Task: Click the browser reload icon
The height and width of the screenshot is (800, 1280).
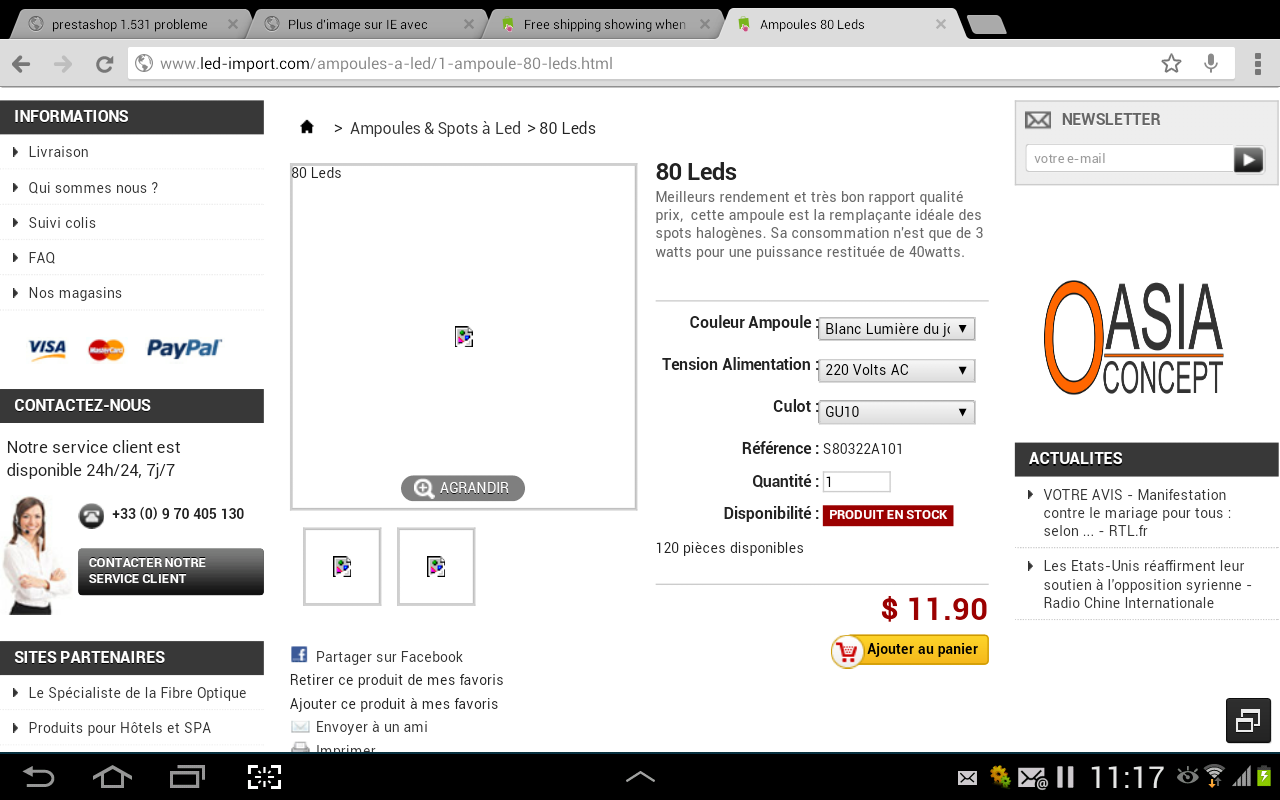Action: pyautogui.click(x=104, y=64)
